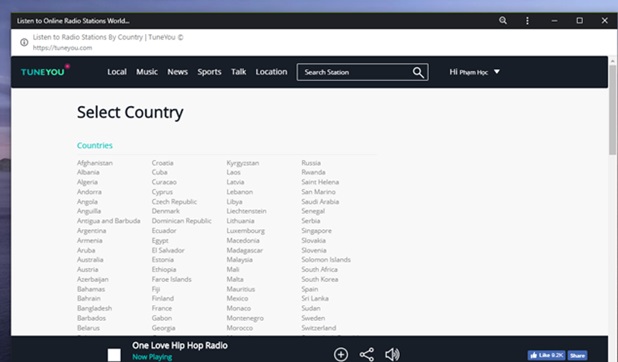Choose Luxembourg country link
This screenshot has height=362, width=618.
pos(246,231)
